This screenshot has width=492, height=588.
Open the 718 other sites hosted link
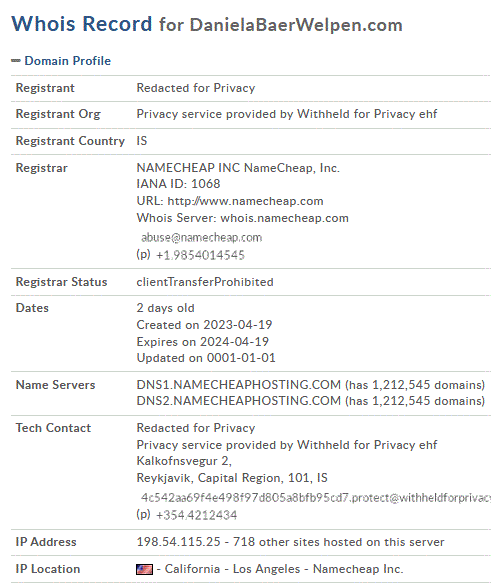[x=339, y=542]
